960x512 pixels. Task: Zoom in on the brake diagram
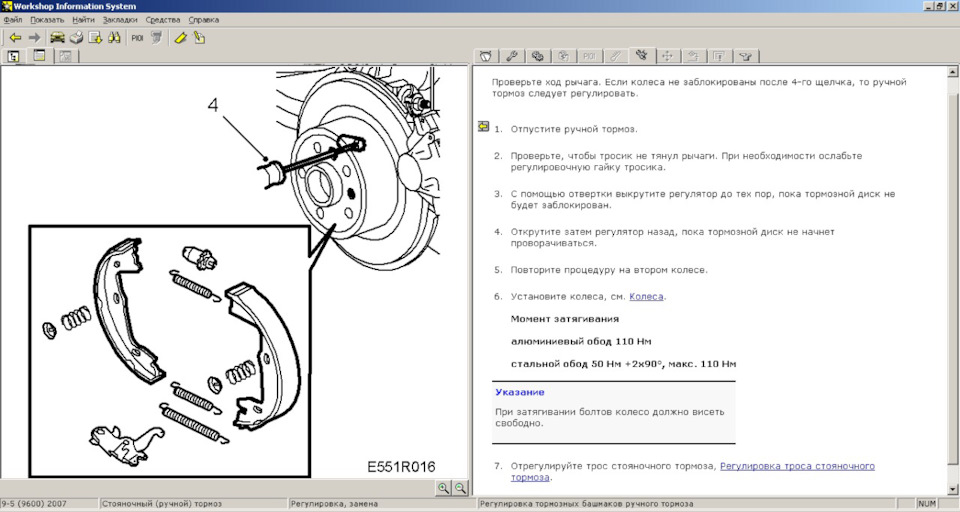click(x=443, y=487)
